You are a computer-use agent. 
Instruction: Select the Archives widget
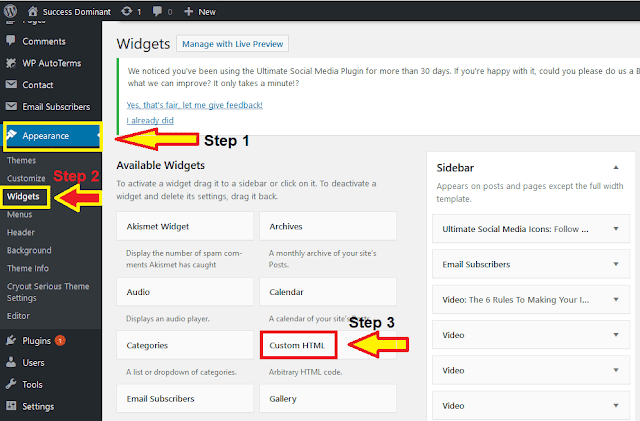click(328, 226)
